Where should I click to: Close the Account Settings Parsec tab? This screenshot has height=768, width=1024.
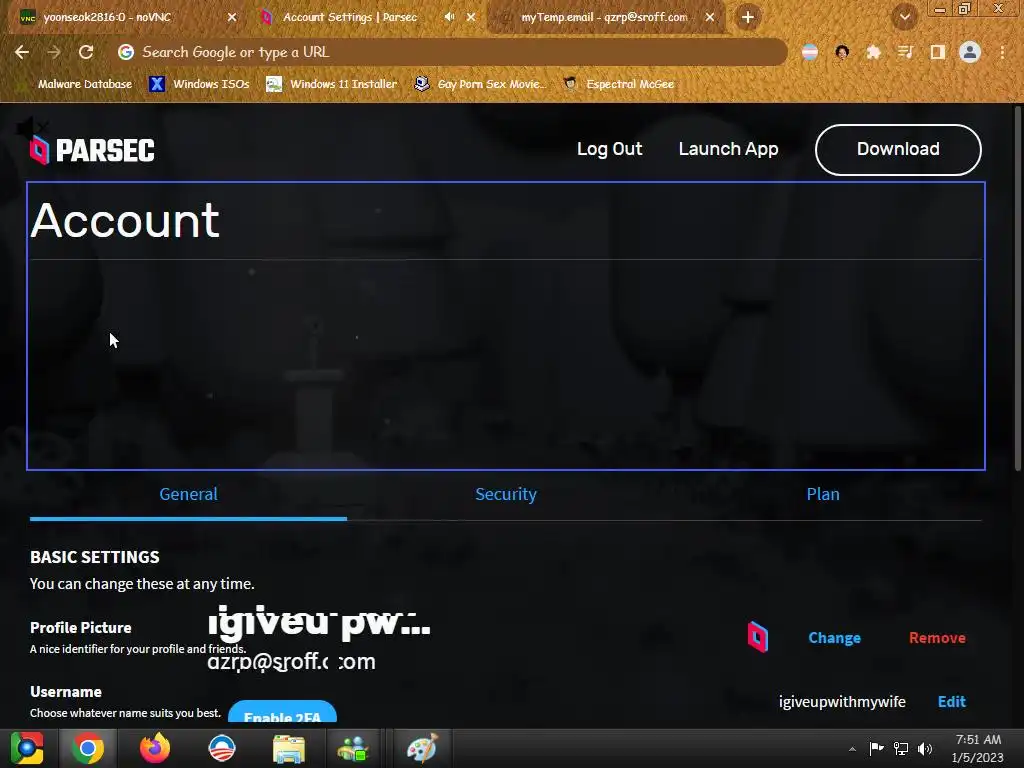pos(471,17)
